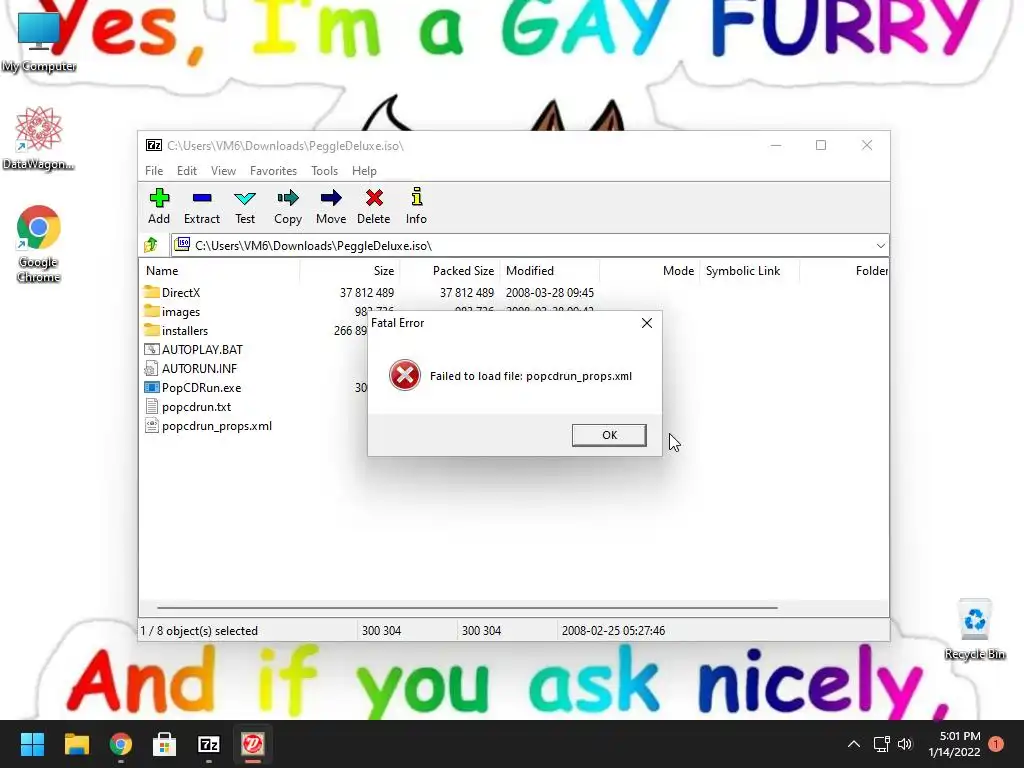This screenshot has height=768, width=1024.
Task: Click the DirectX size value 37 812 489
Action: 366,293
